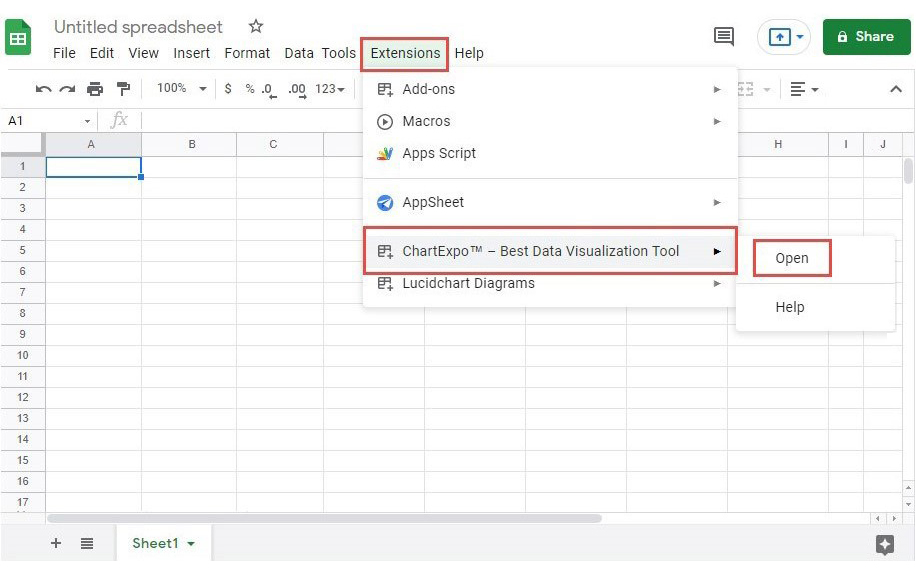Click the Lucidchart Diagrams add-on icon
916x574 pixels.
[x=385, y=284]
